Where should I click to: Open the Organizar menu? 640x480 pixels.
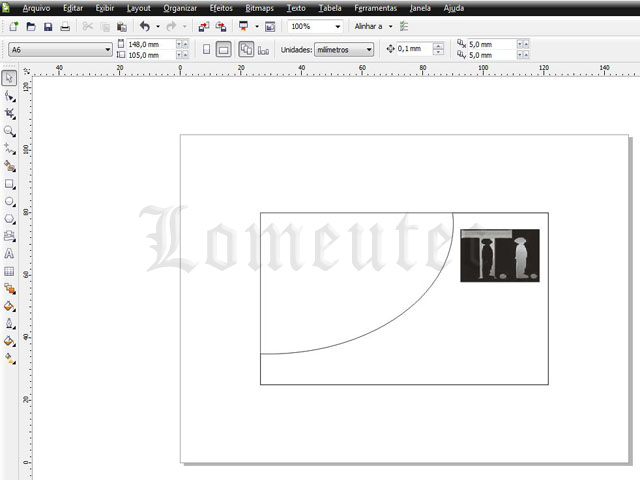coord(180,8)
